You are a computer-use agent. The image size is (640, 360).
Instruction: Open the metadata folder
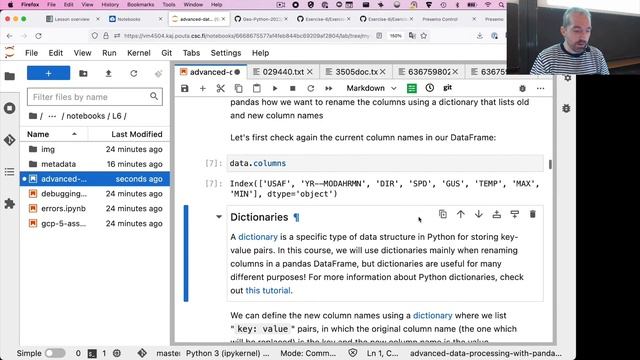[95, 164]
